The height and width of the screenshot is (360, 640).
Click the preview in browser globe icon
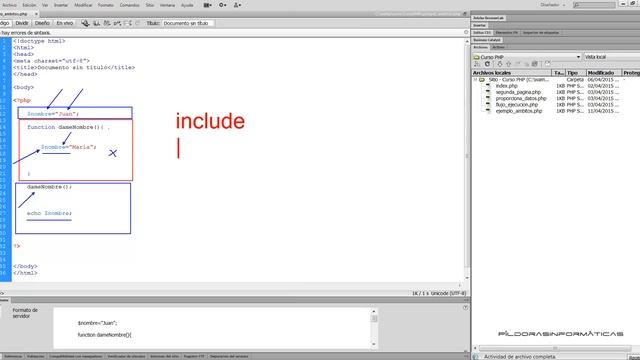click(x=85, y=23)
